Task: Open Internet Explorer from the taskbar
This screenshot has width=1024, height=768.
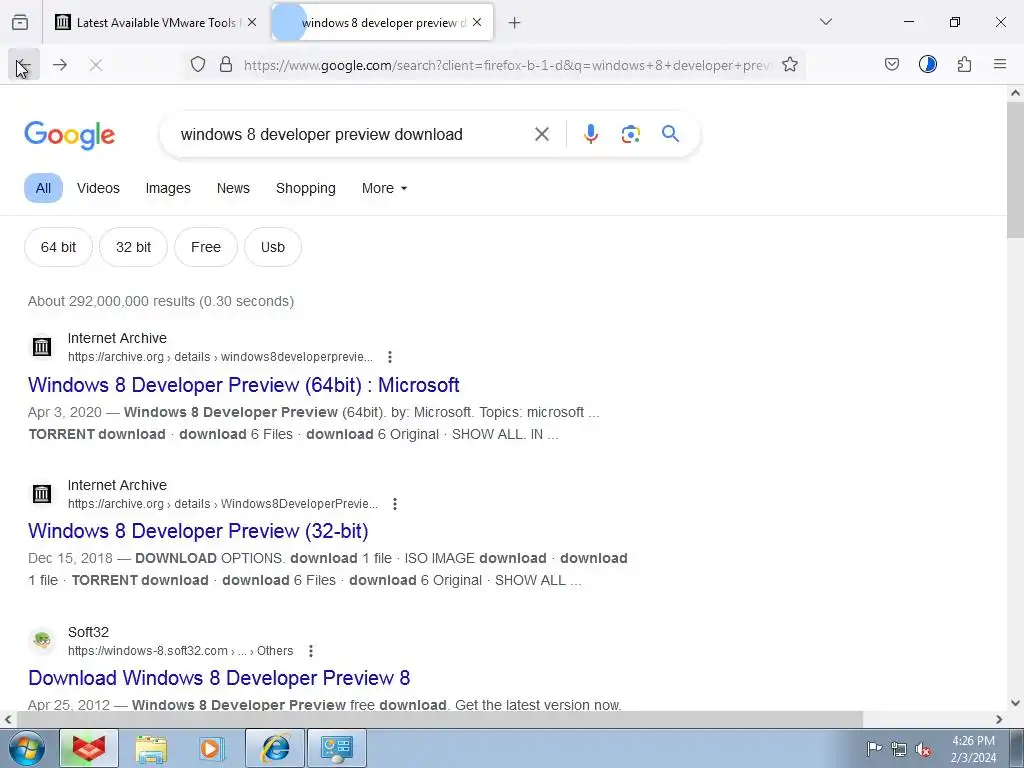Action: click(275, 748)
